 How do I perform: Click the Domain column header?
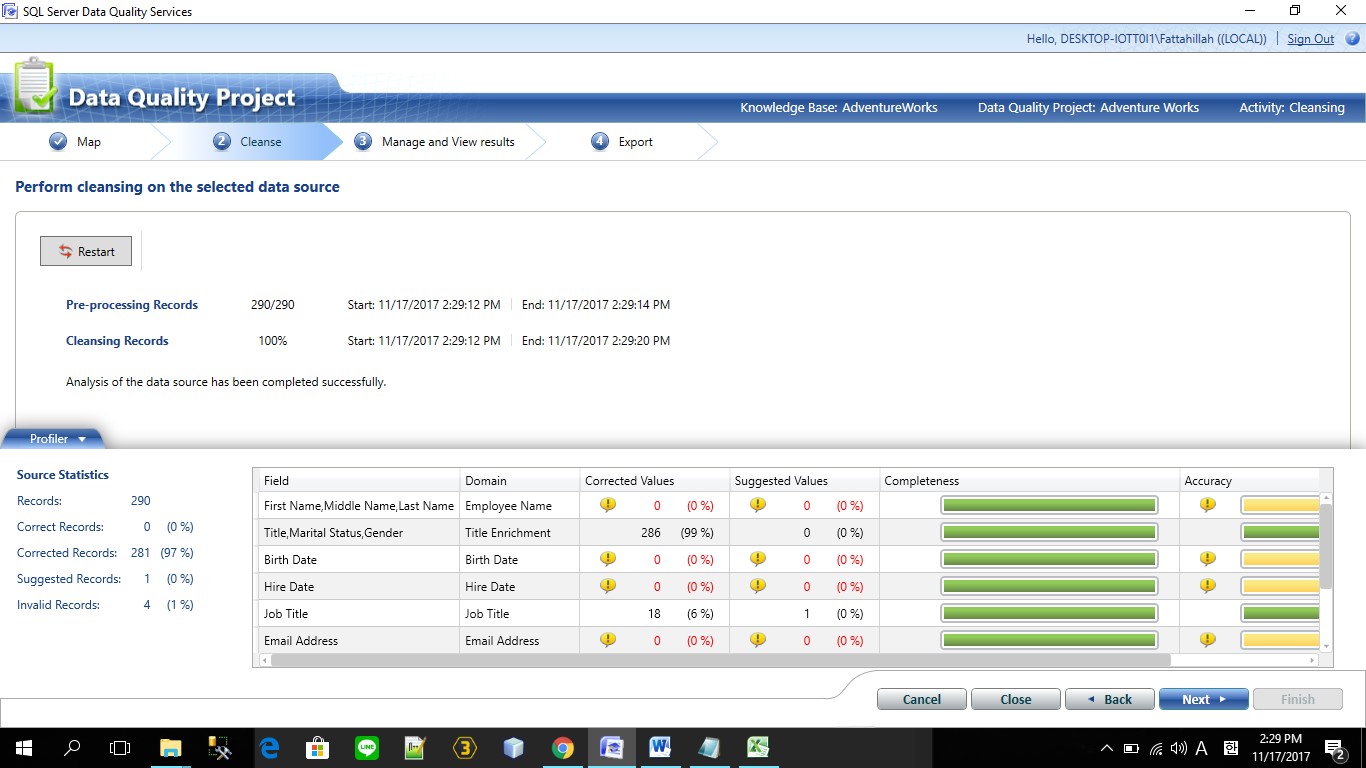tap(519, 480)
